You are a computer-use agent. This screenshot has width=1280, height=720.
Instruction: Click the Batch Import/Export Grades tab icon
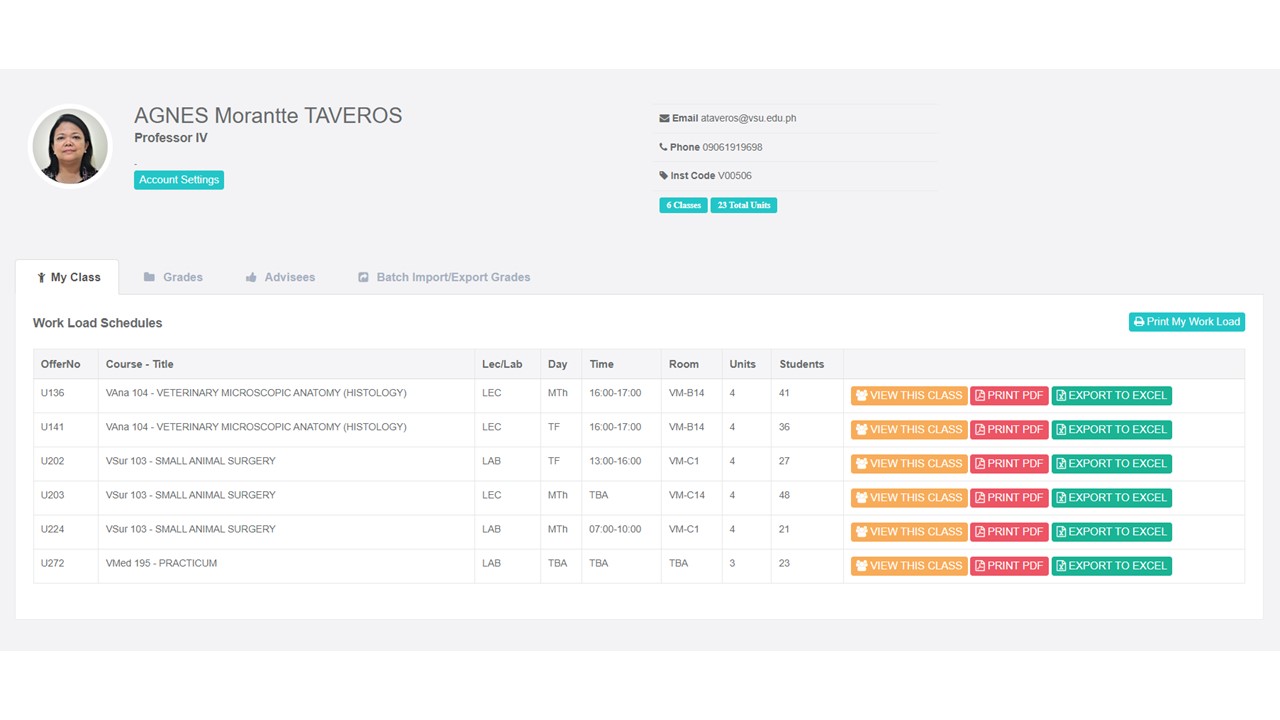pos(363,277)
